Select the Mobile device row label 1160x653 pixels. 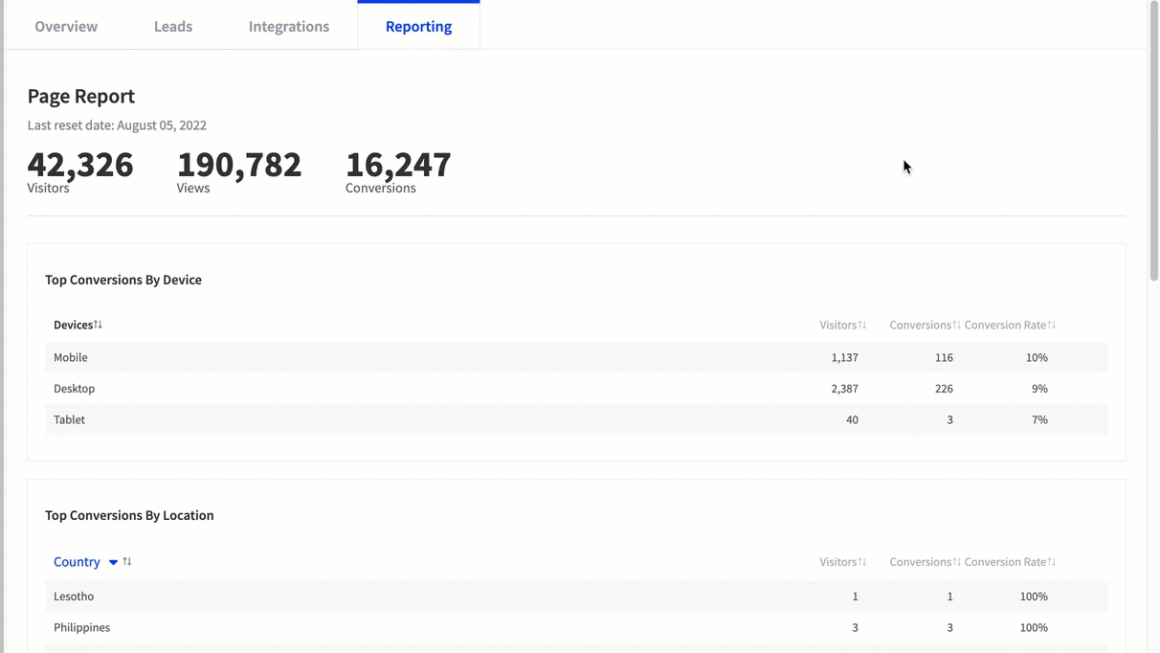[x=70, y=357]
